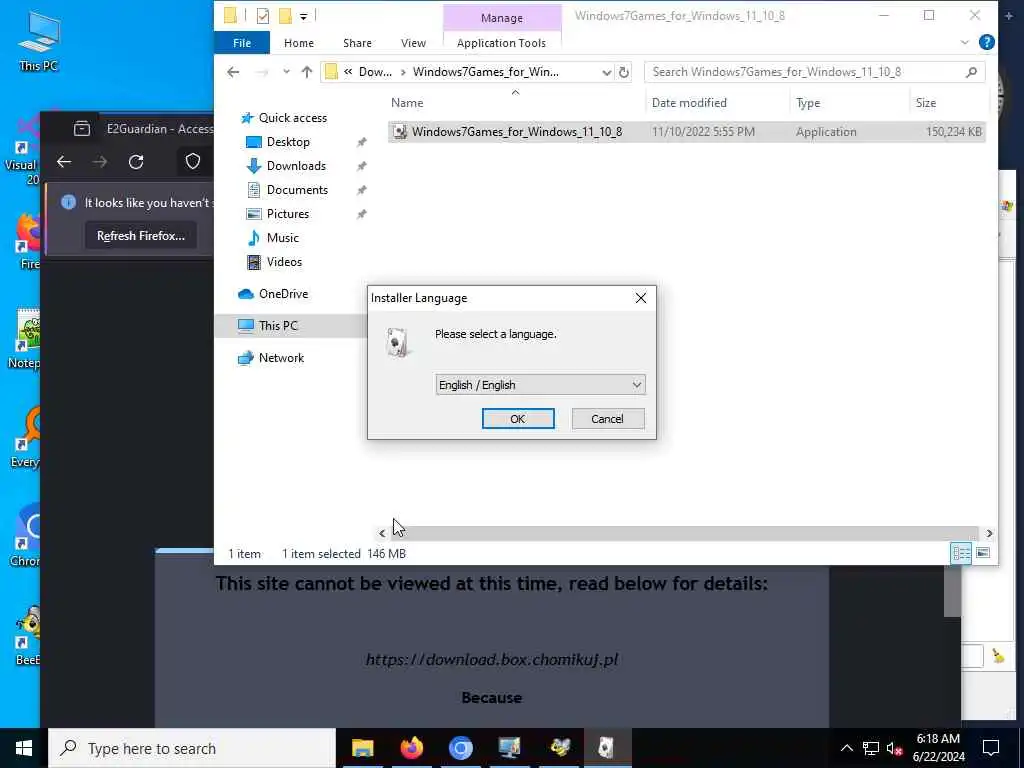Select the Manage contextual tab
This screenshot has width=1024, height=768.
point(502,18)
